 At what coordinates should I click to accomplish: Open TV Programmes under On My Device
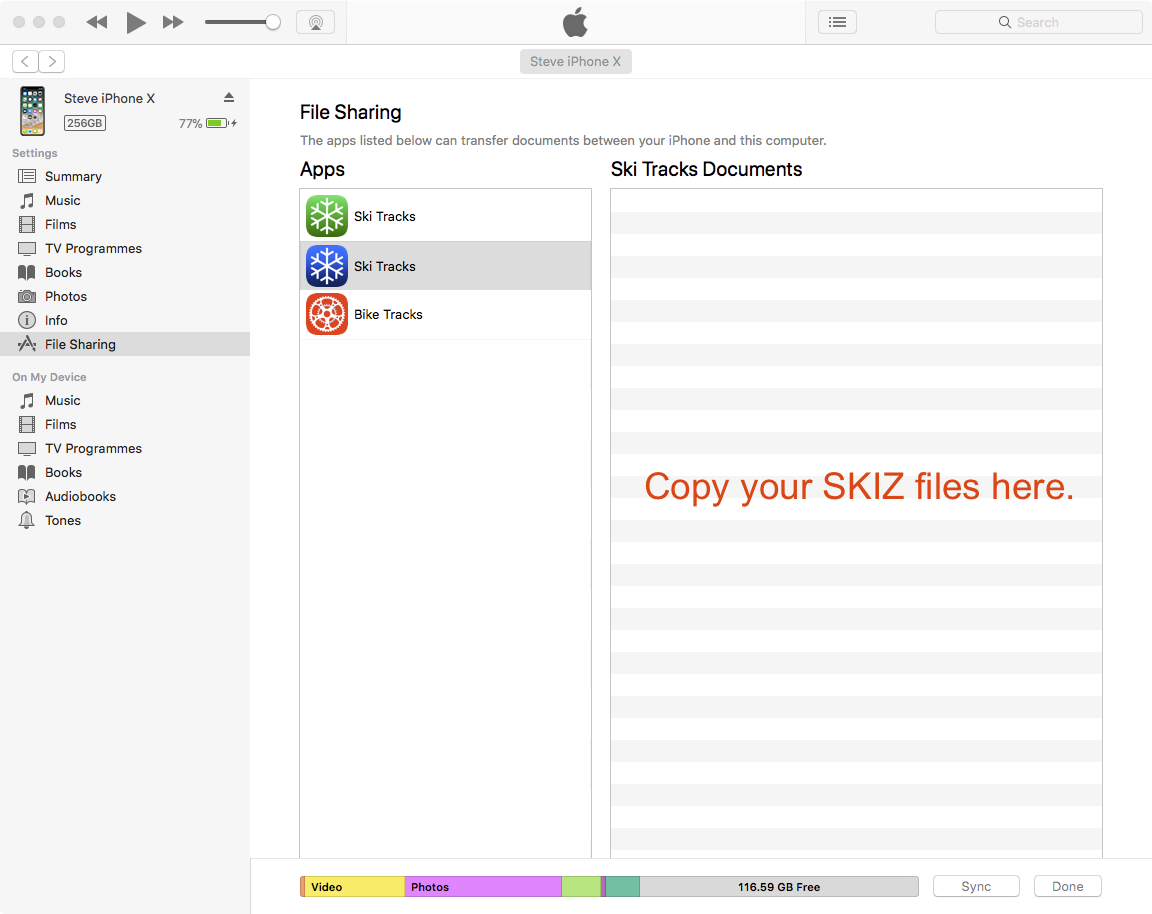(125, 448)
